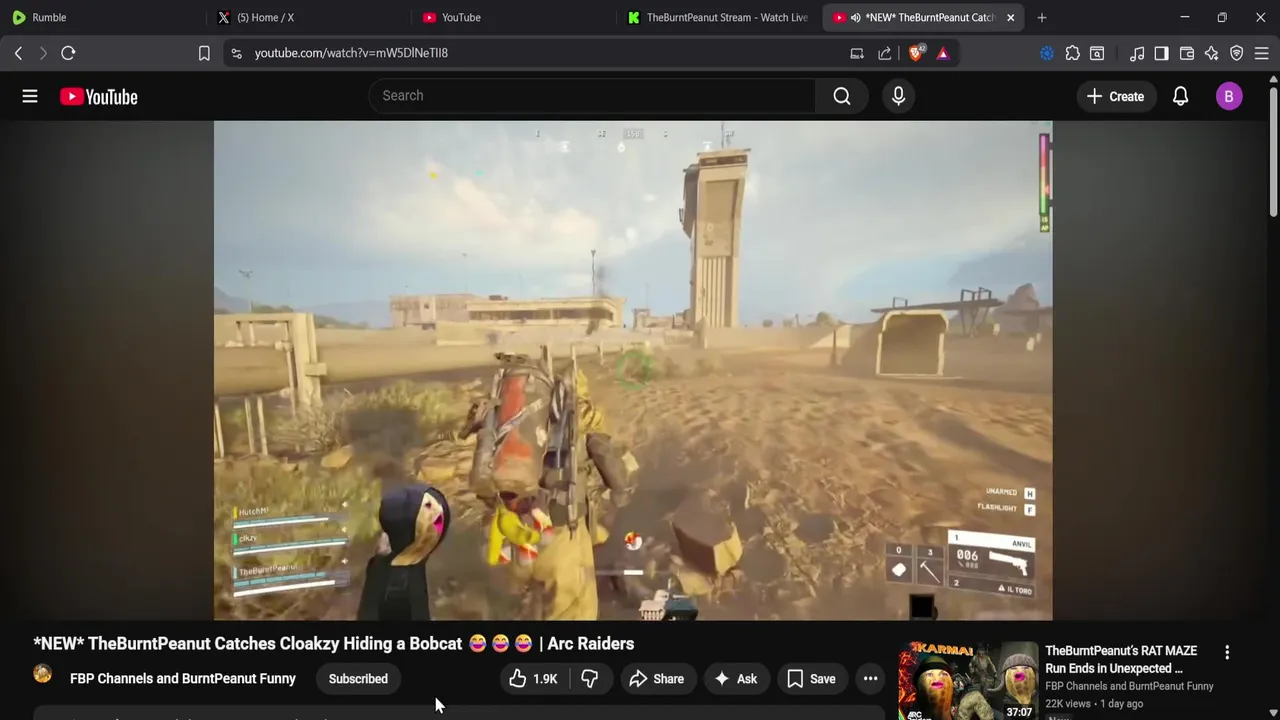Click browser share page icon
Screen dimensions: 1280x720
pyautogui.click(x=885, y=53)
